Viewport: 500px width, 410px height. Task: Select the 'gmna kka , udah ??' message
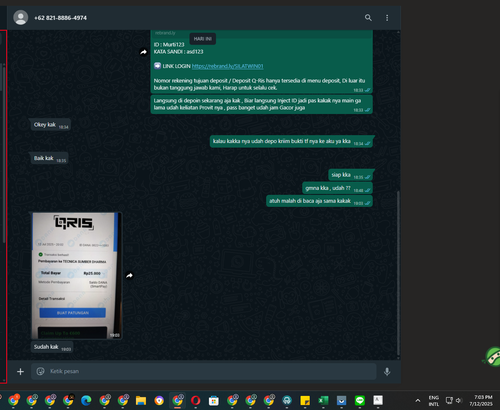click(x=337, y=188)
